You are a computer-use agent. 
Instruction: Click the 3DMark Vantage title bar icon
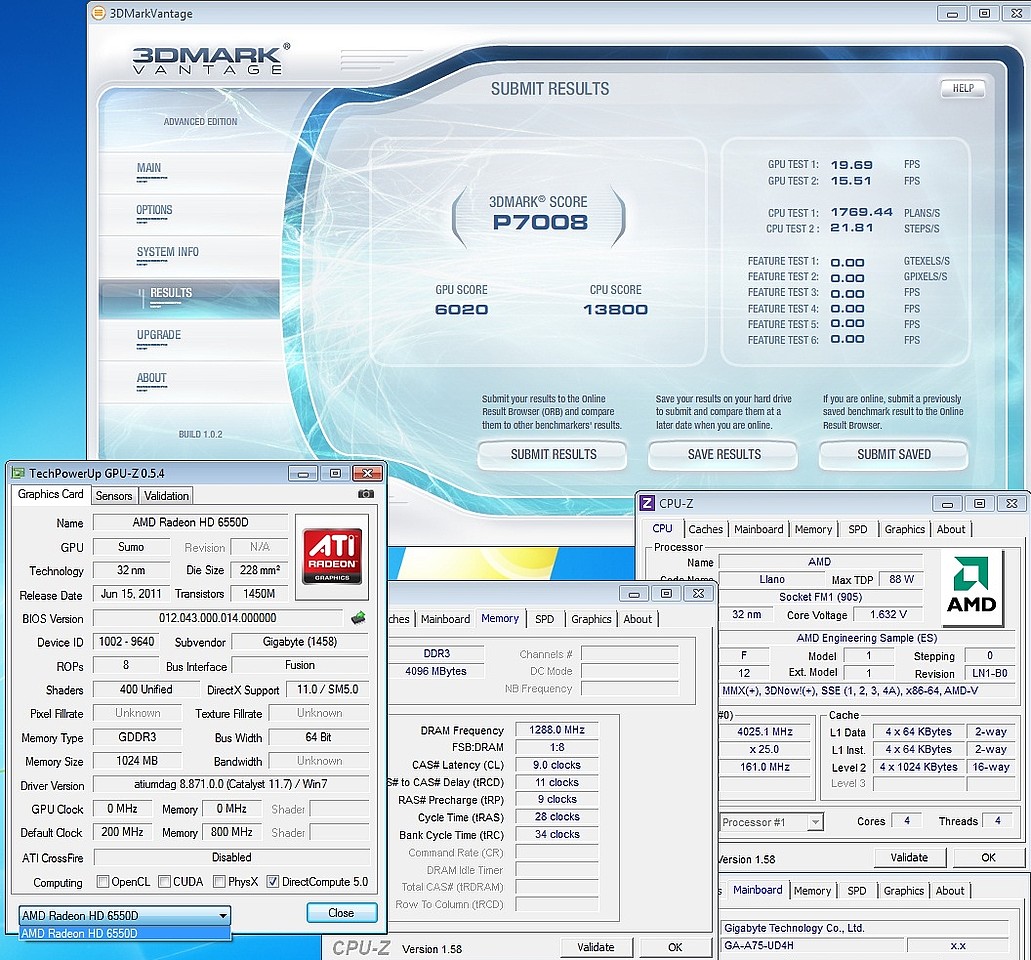[x=98, y=13]
